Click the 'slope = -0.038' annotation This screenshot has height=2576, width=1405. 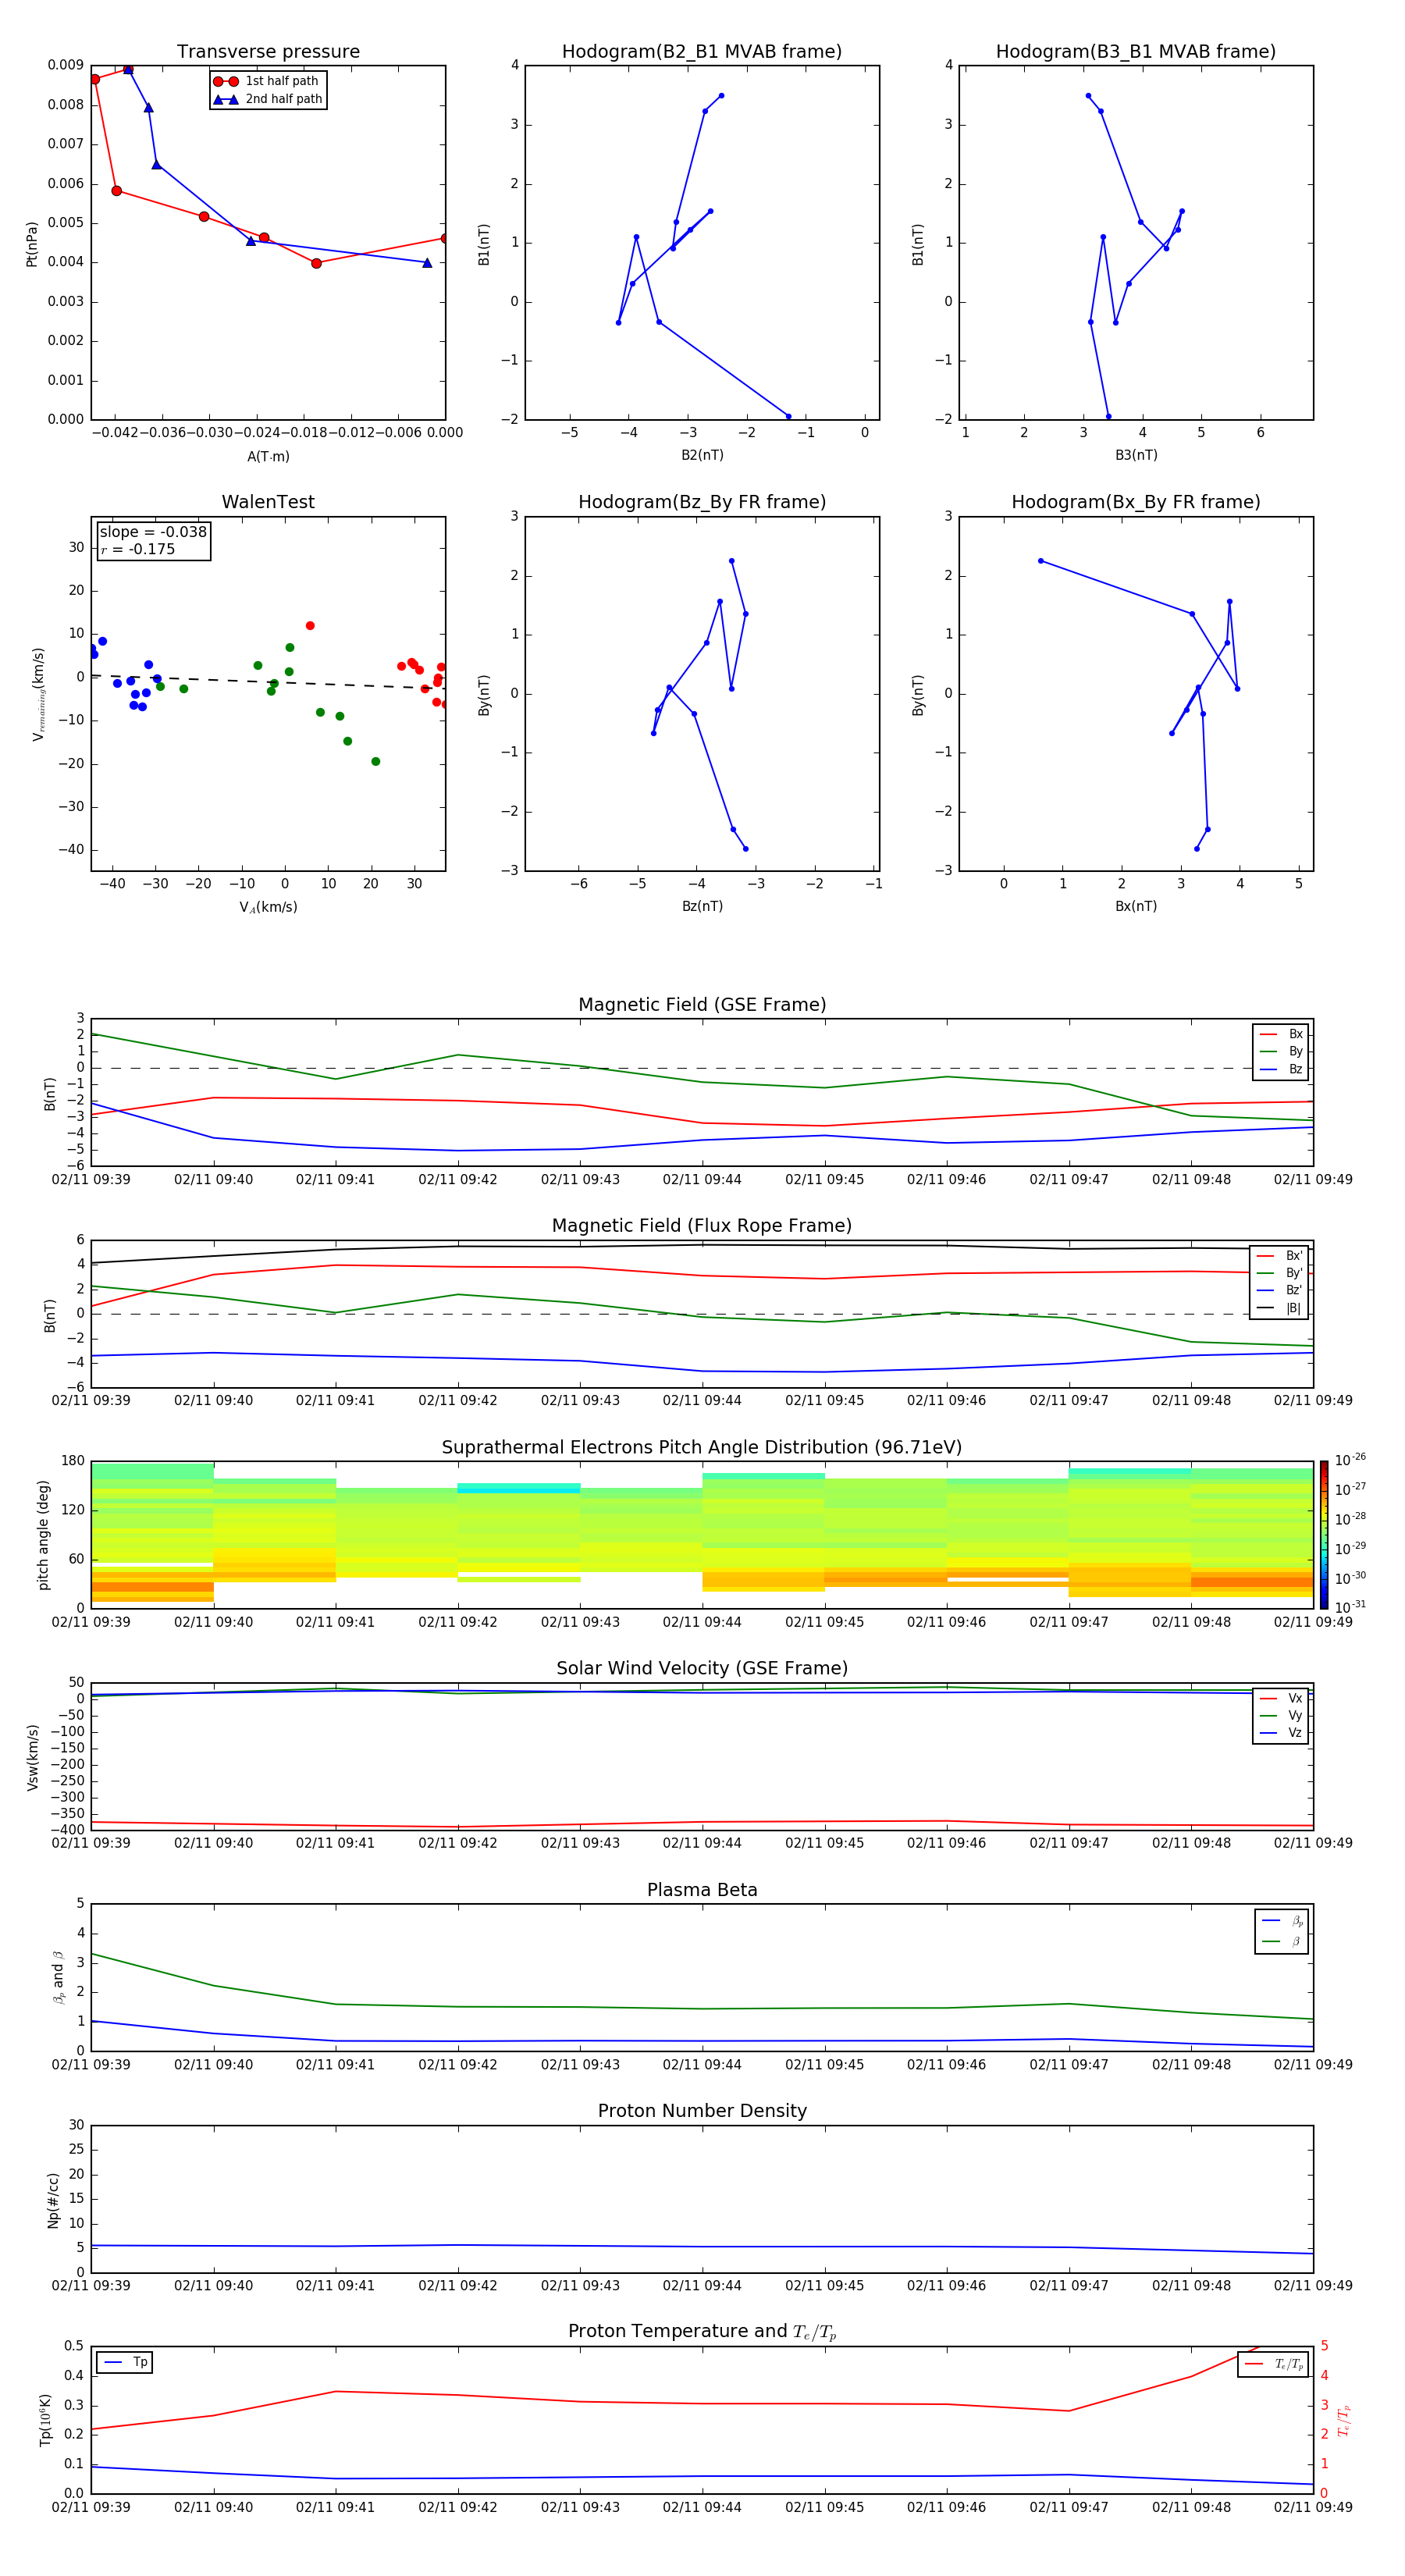click(153, 532)
